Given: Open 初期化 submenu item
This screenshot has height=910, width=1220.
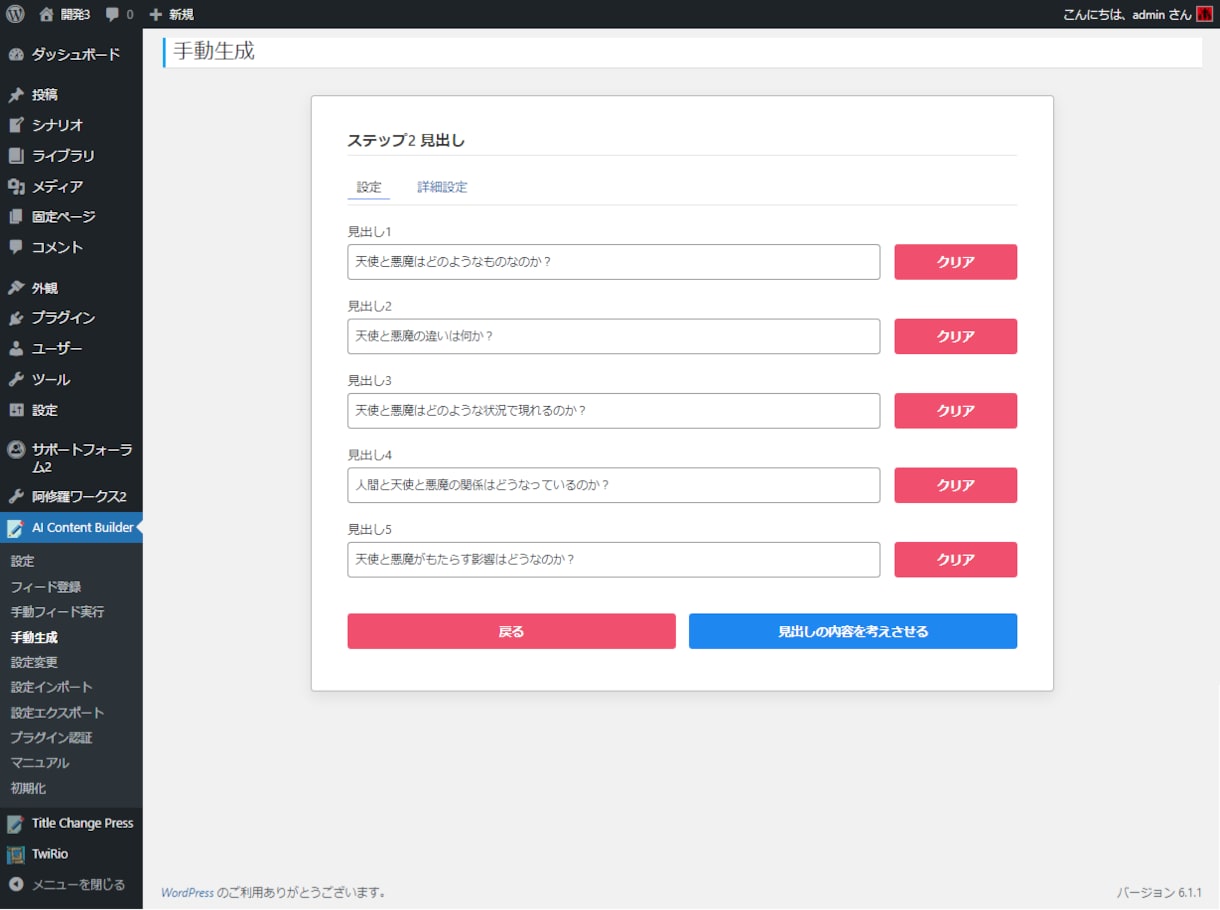Looking at the screenshot, I should (x=28, y=788).
